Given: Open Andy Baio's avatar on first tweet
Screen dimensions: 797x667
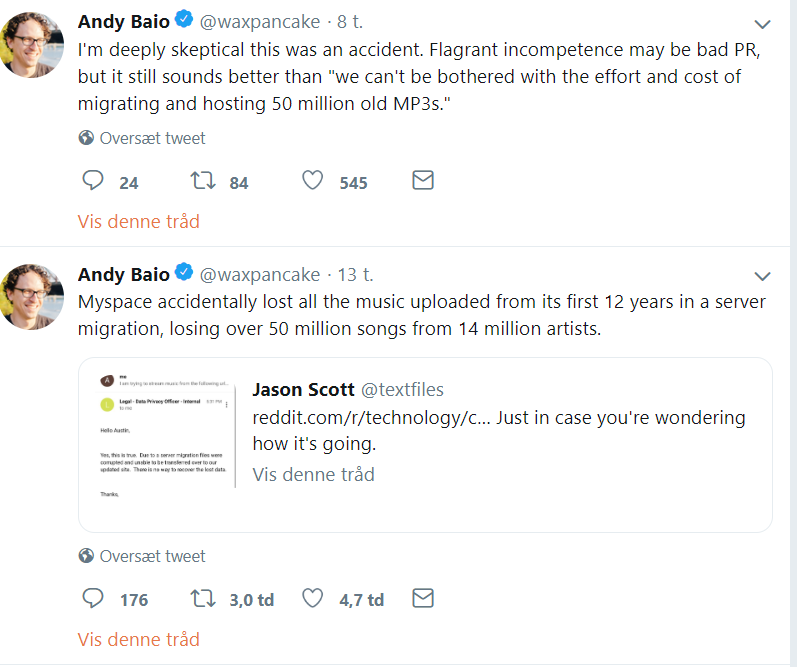Looking at the screenshot, I should [33, 46].
